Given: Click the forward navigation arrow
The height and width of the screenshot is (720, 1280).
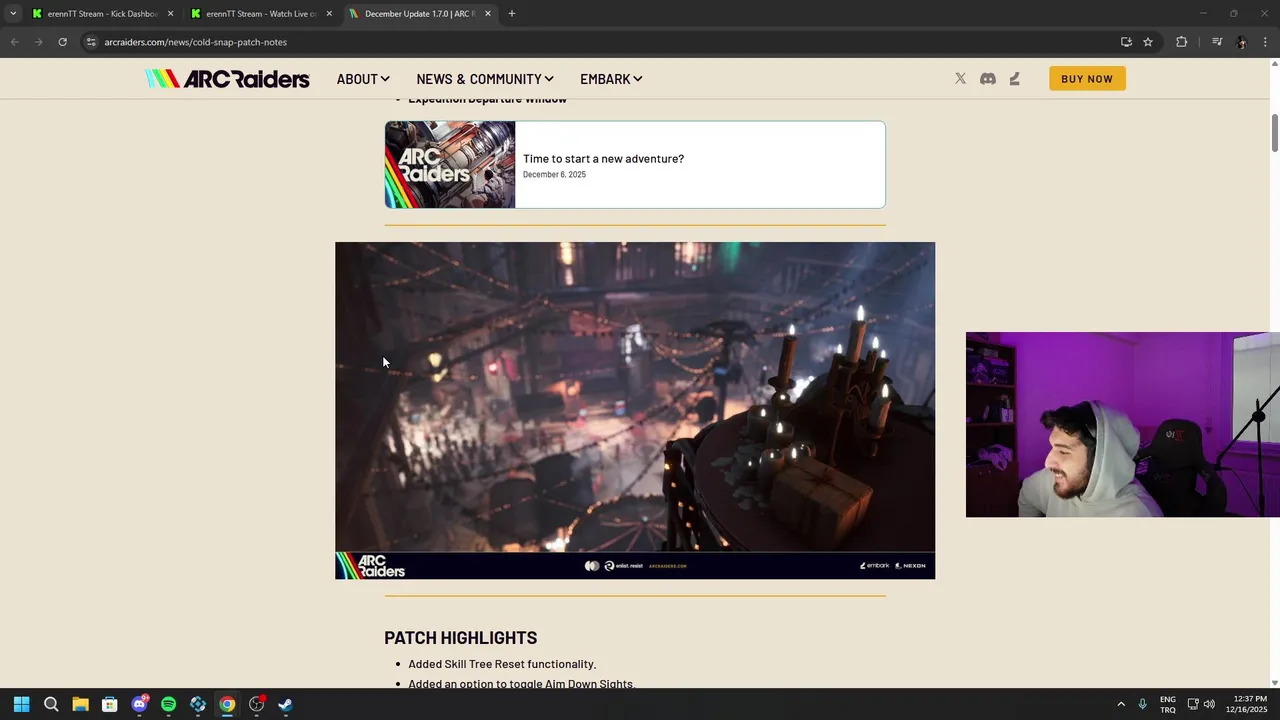Looking at the screenshot, I should (38, 42).
